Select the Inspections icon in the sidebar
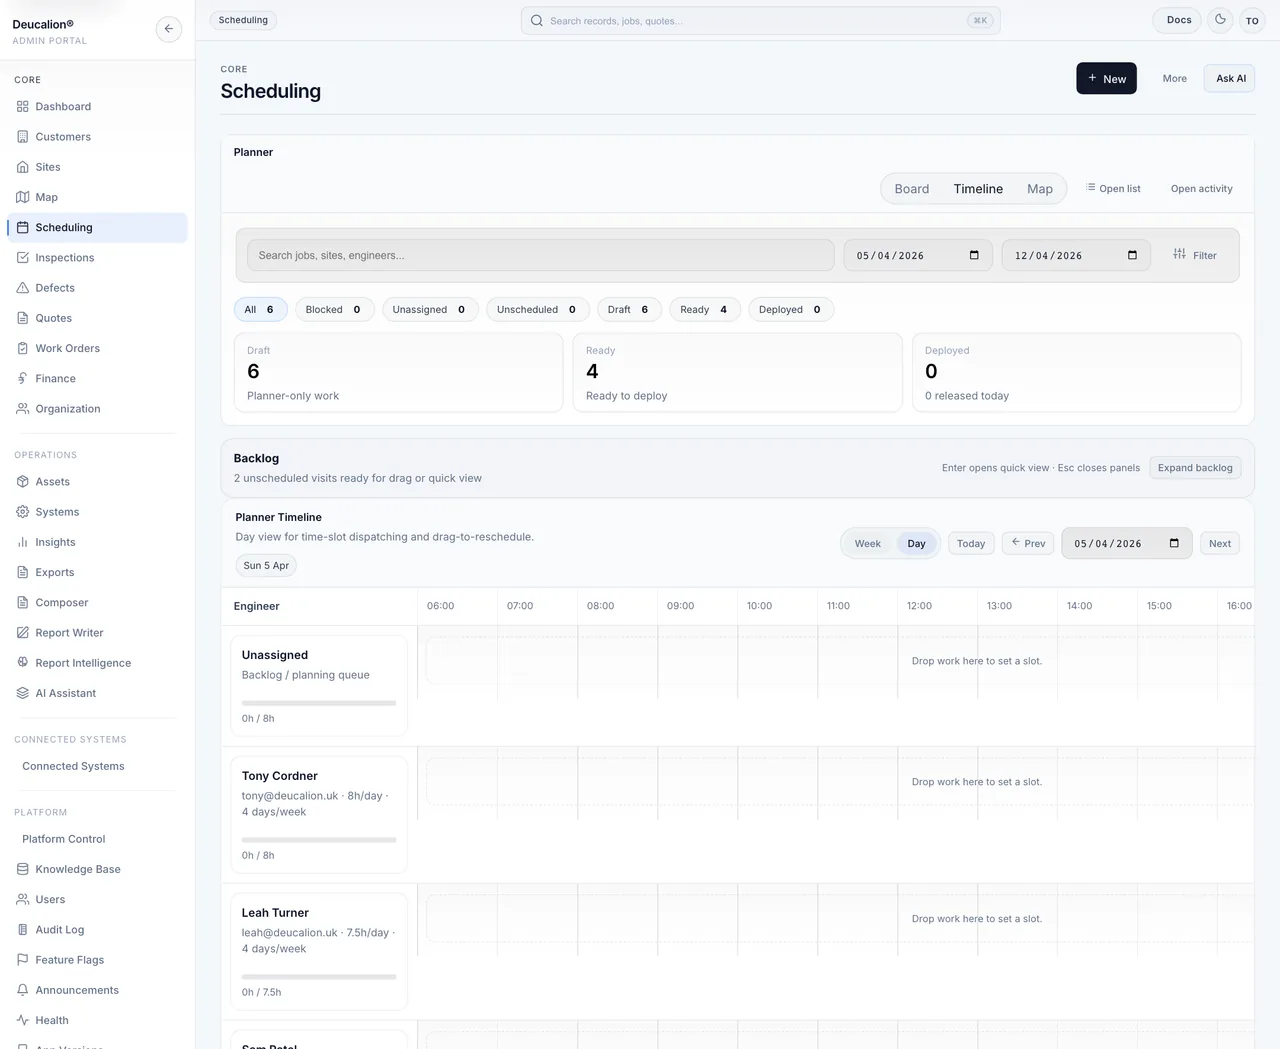Viewport: 1280px width, 1049px height. pyautogui.click(x=23, y=257)
